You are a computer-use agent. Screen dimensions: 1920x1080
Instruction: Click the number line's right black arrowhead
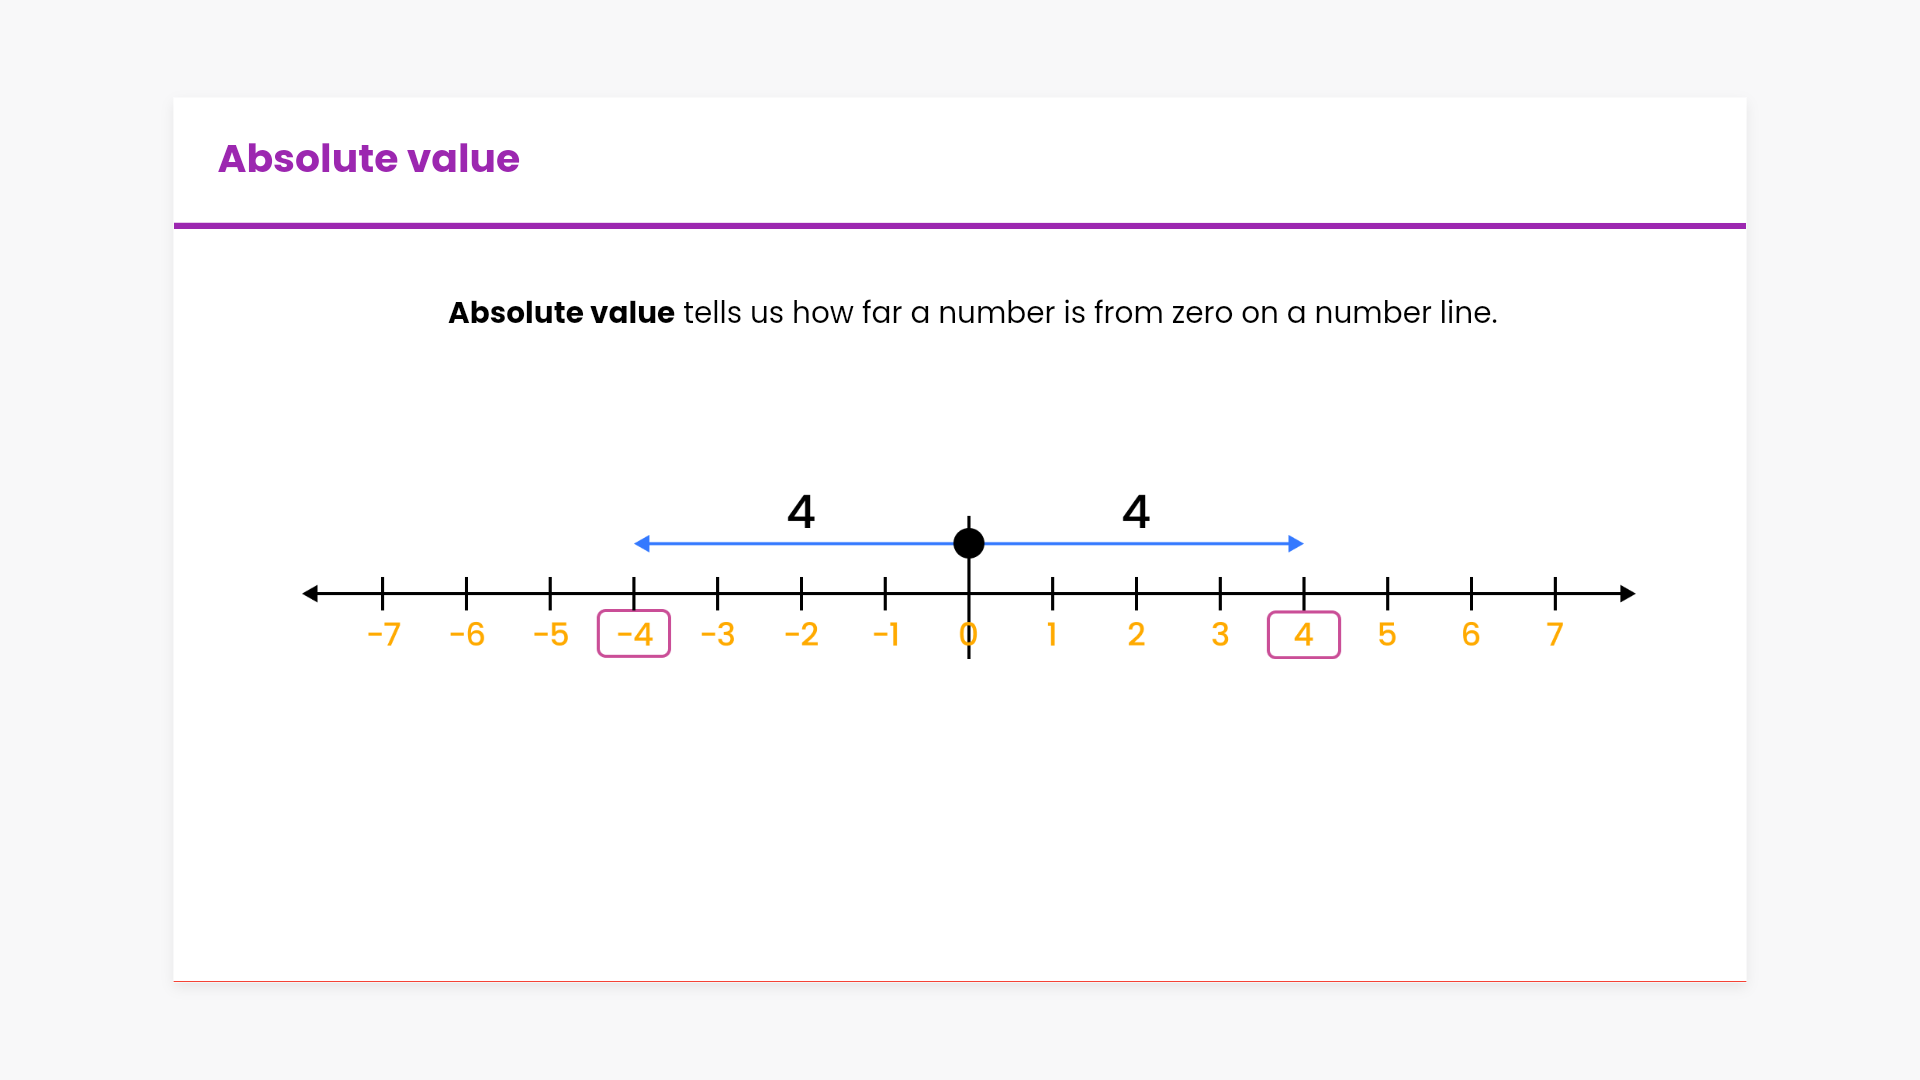coord(1627,594)
